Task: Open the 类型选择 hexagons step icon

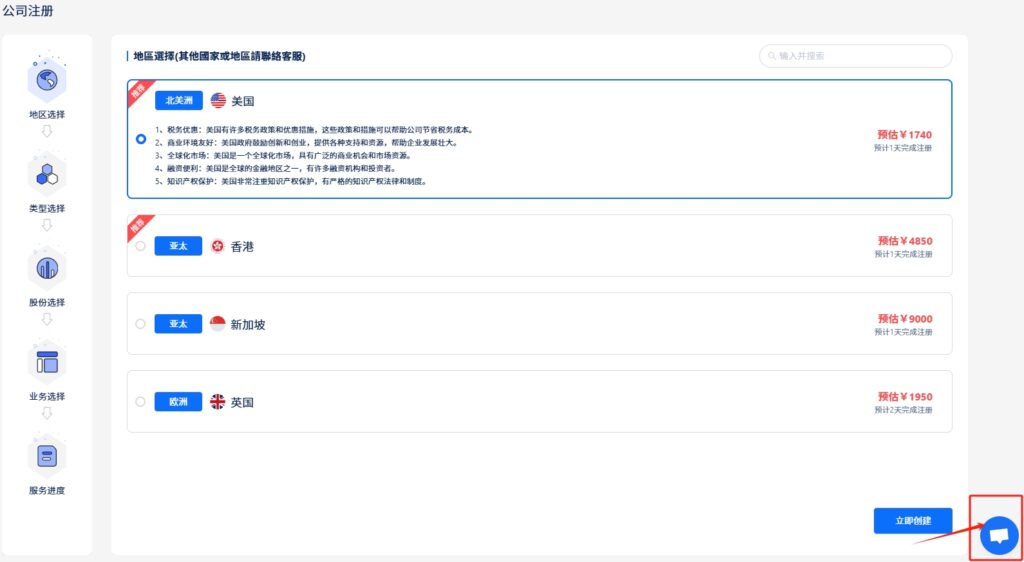Action: (47, 174)
